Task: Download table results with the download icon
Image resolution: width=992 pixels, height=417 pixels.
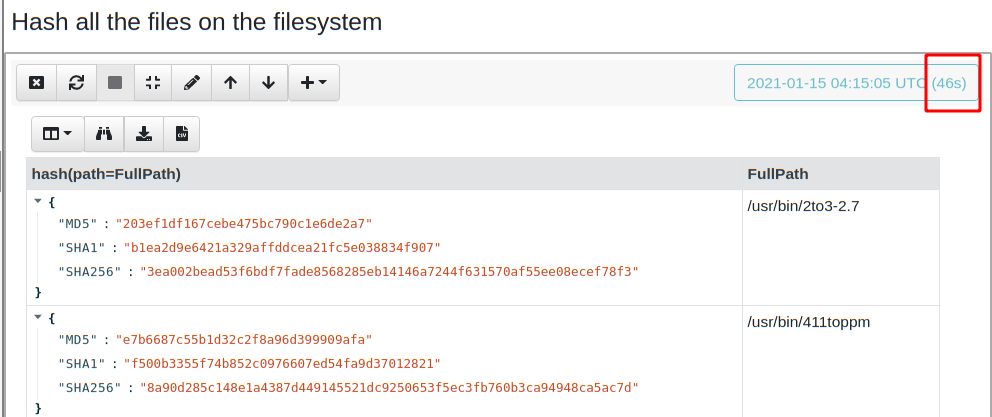Action: point(144,133)
